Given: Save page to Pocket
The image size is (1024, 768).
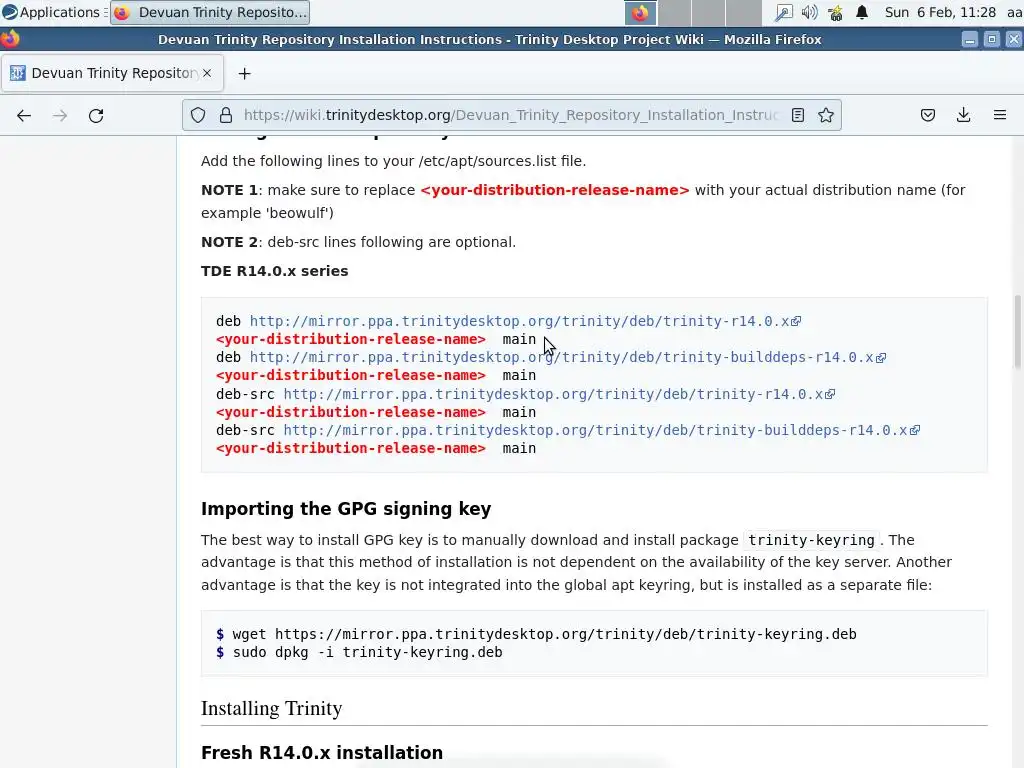Looking at the screenshot, I should [928, 116].
